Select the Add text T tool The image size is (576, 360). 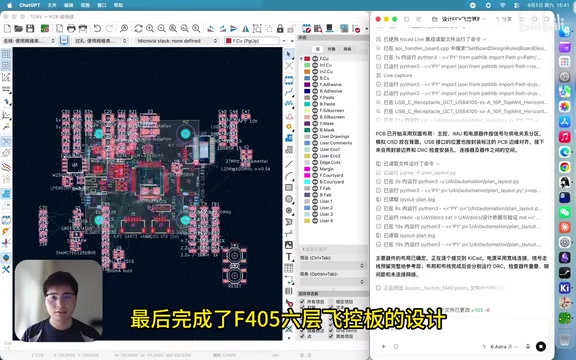(x=289, y=256)
